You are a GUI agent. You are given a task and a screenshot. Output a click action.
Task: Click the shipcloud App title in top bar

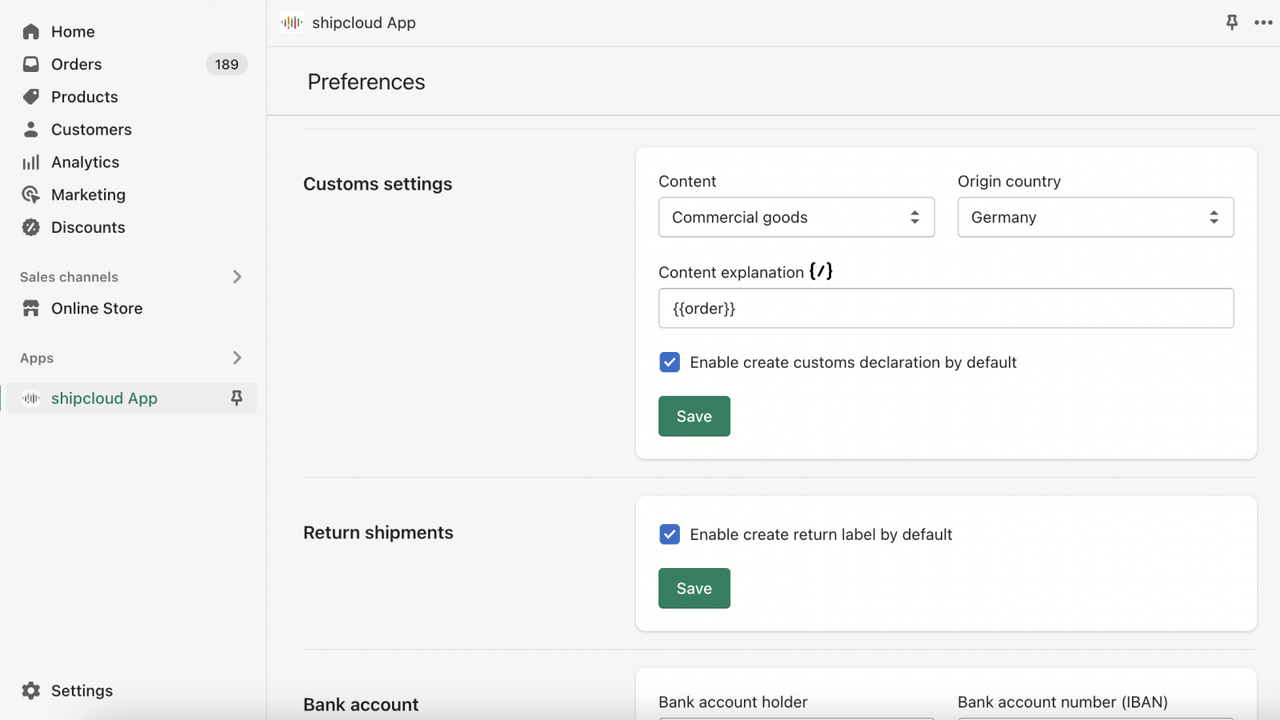point(364,22)
